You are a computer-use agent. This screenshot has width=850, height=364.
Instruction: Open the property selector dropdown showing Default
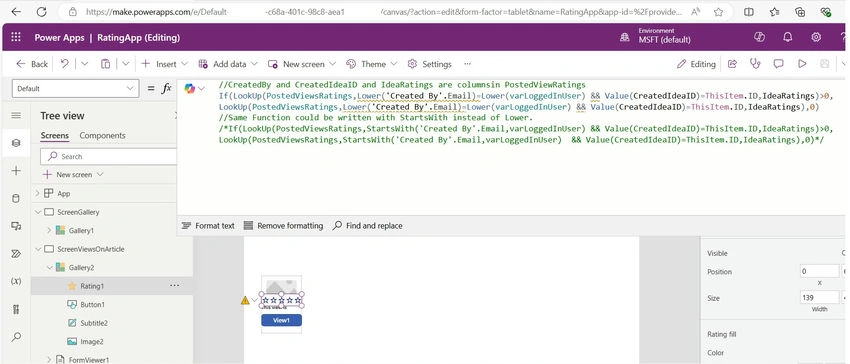tap(75, 88)
